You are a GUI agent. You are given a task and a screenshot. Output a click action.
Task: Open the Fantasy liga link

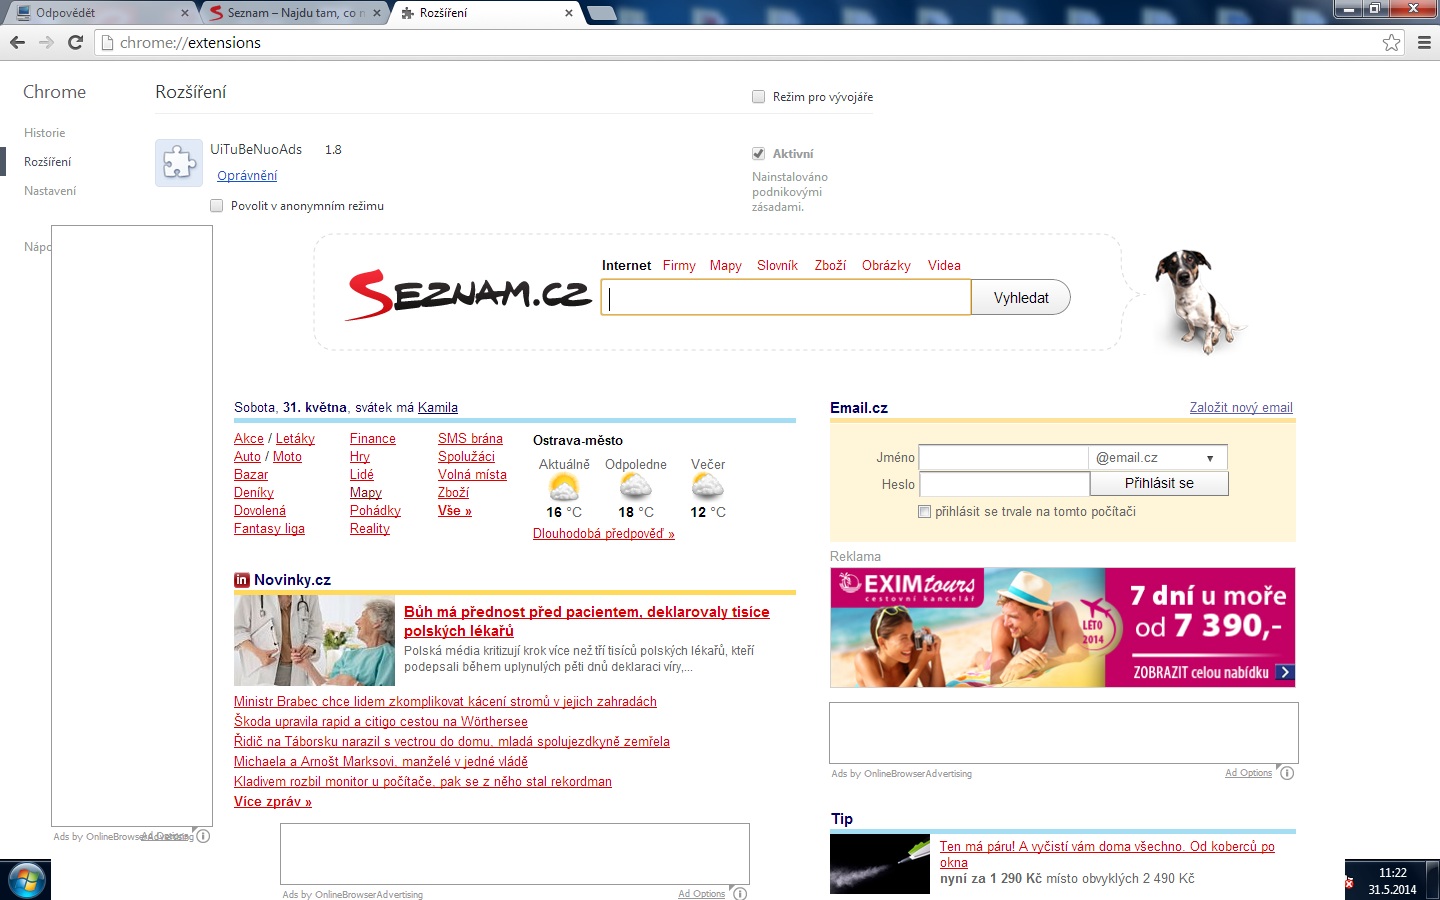(x=269, y=529)
